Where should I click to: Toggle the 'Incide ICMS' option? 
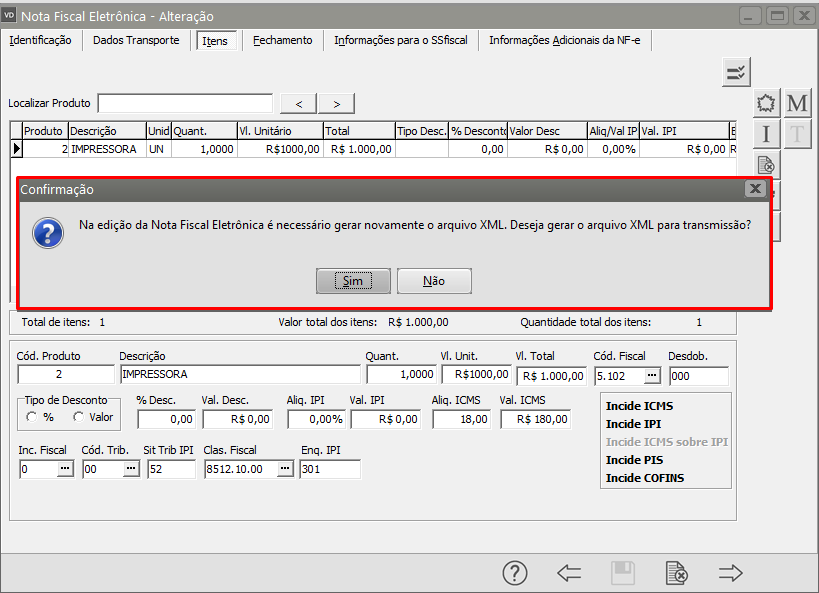tap(639, 406)
